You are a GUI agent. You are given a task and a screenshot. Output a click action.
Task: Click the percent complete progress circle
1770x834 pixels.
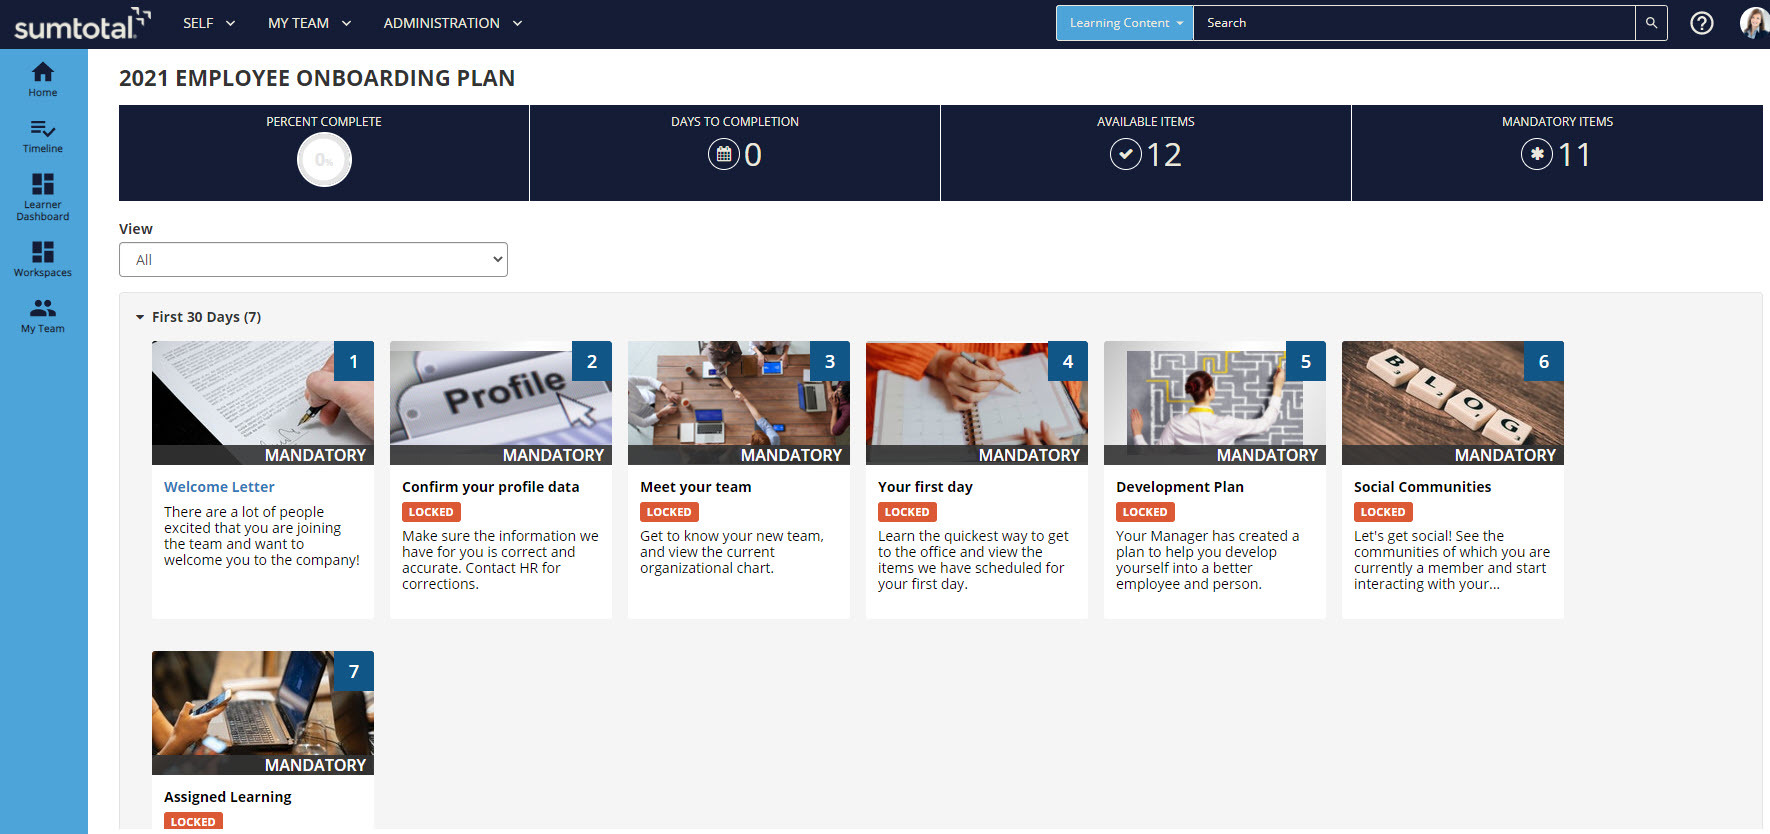pyautogui.click(x=324, y=160)
